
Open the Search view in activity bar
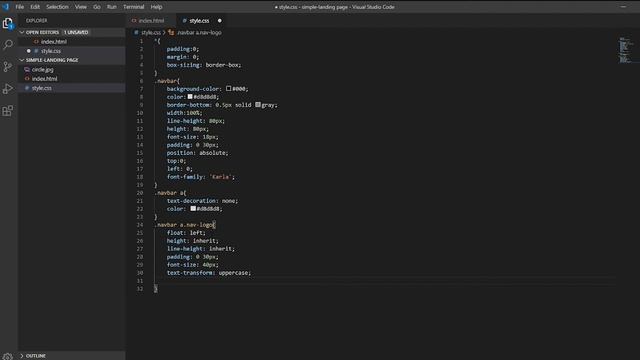tap(8, 45)
